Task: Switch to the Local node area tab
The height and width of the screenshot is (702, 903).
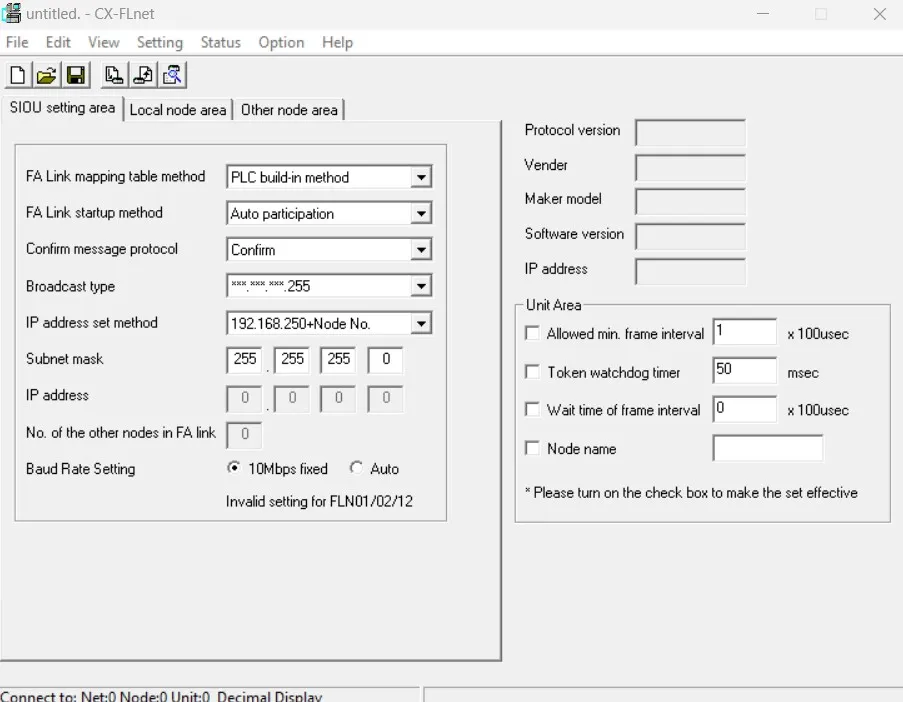Action: (178, 110)
